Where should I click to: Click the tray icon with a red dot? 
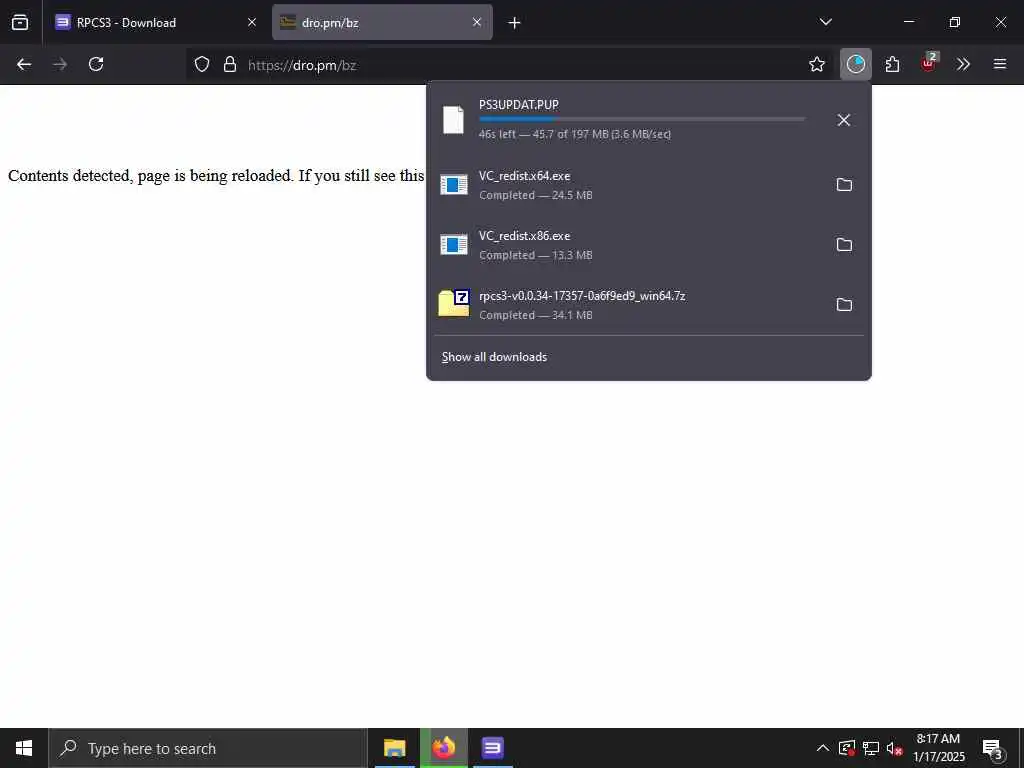pos(847,748)
